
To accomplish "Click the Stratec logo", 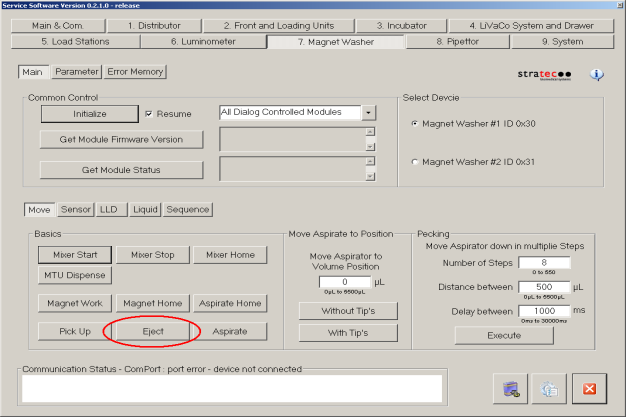I will [x=545, y=75].
